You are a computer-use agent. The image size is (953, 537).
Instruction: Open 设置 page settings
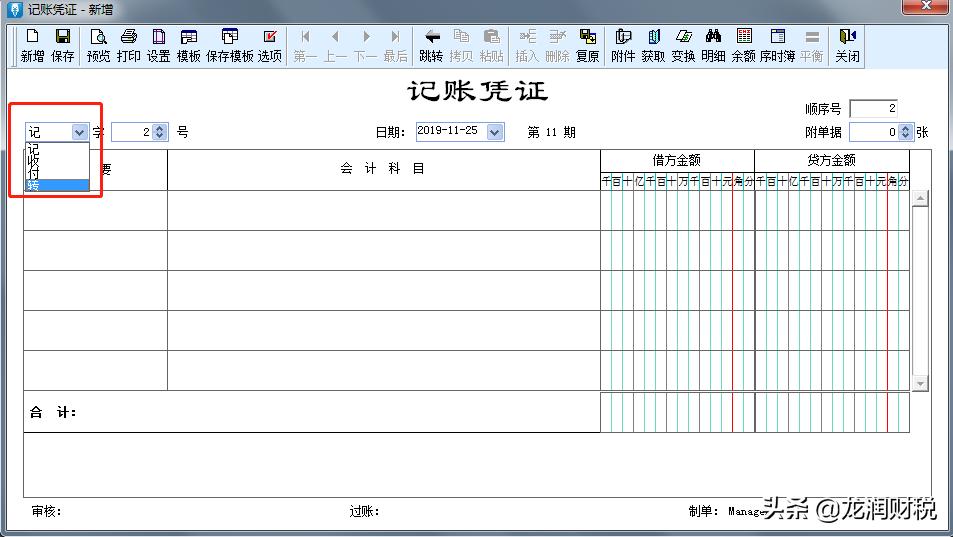(x=159, y=46)
